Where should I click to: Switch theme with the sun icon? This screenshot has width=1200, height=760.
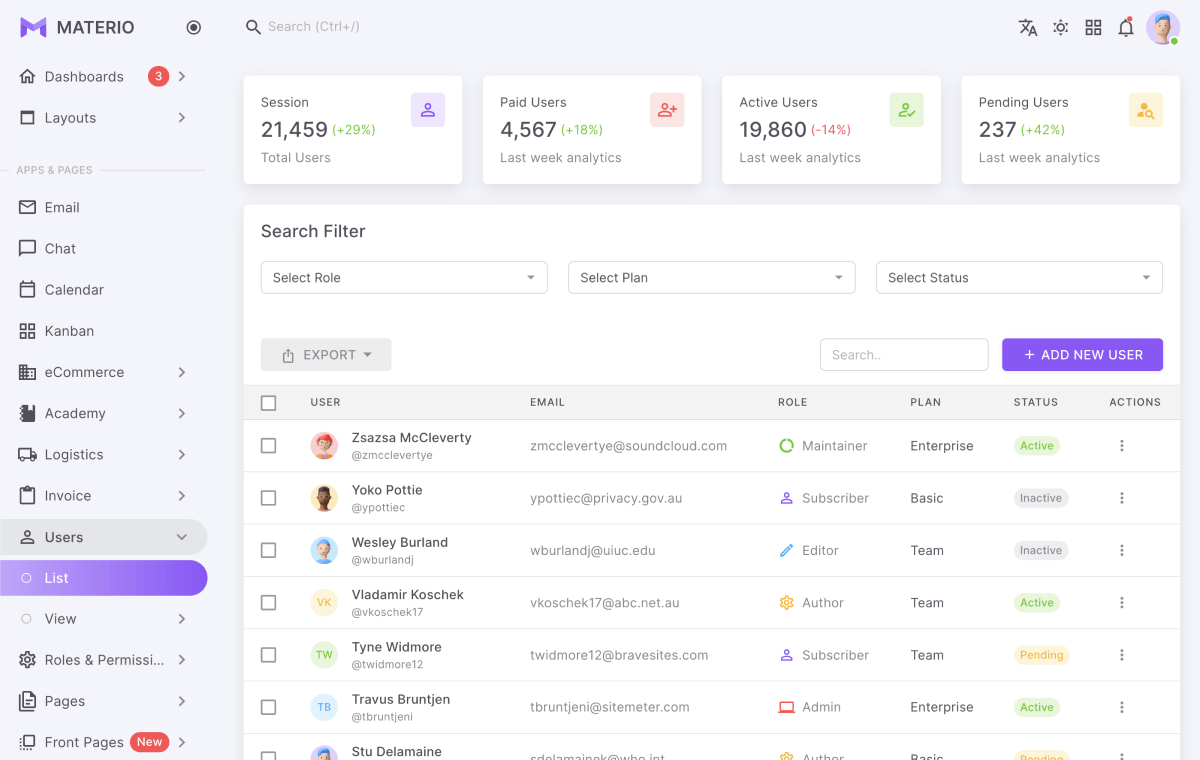click(x=1061, y=28)
